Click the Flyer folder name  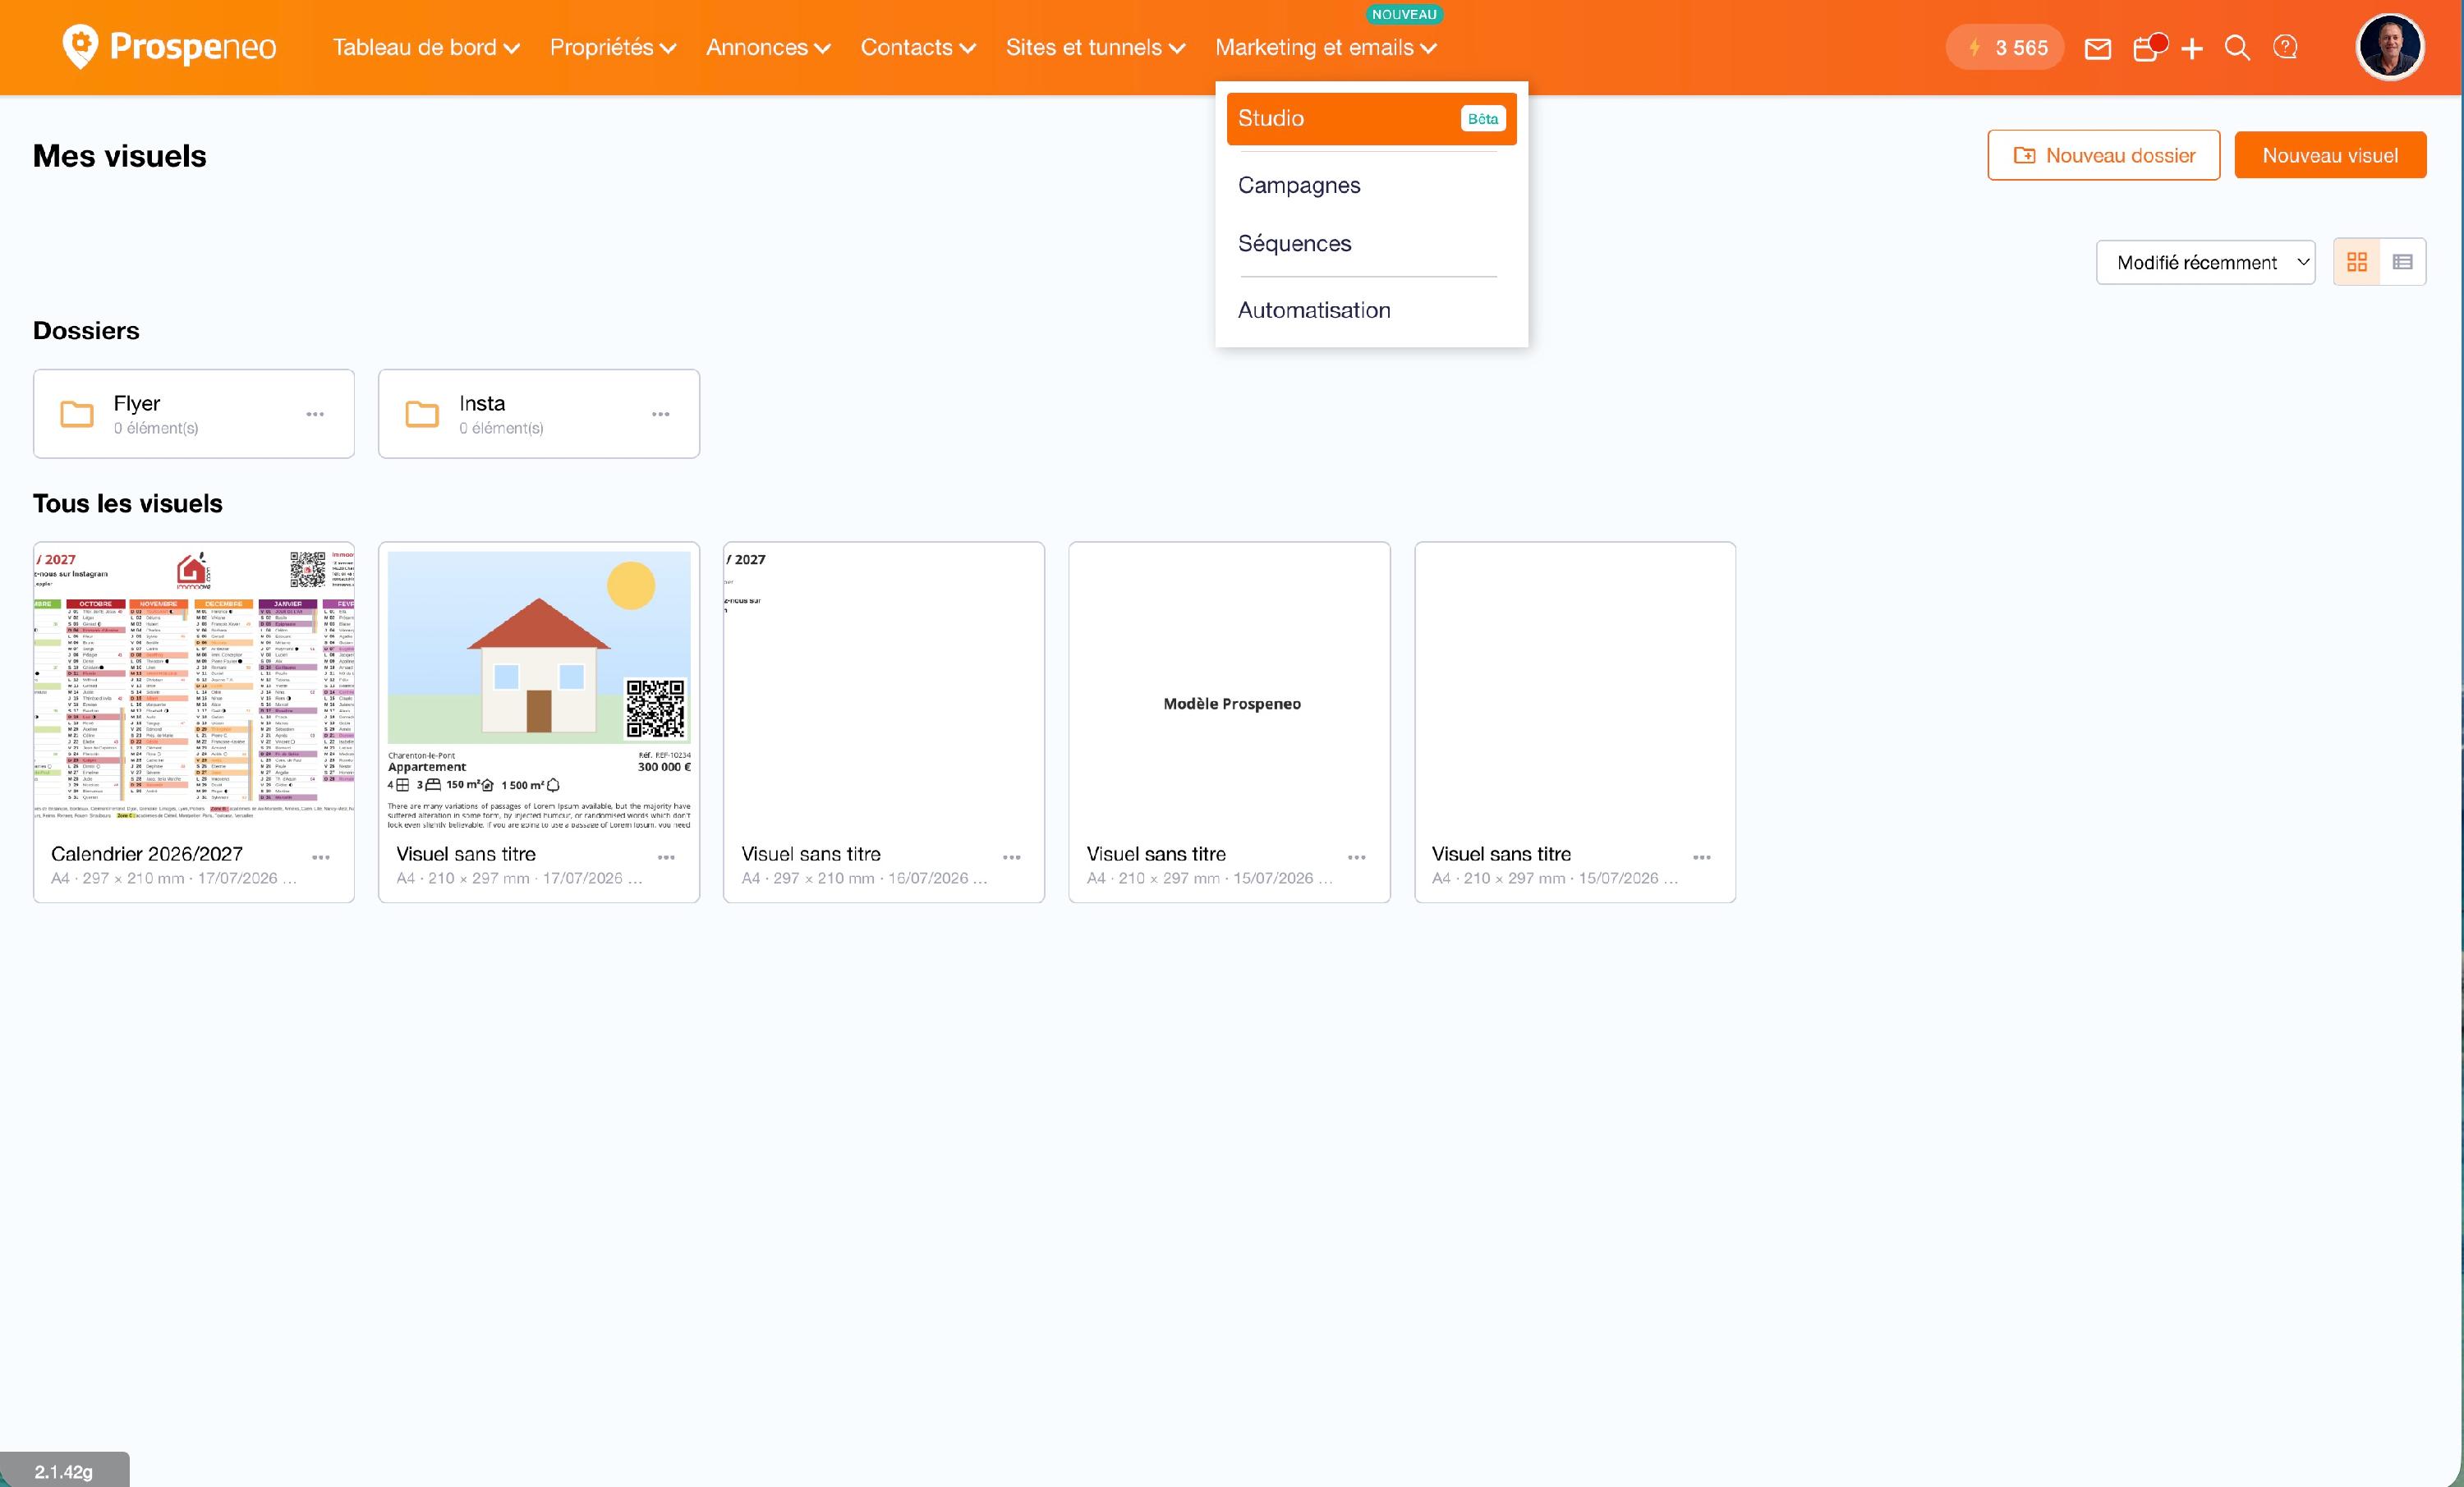[137, 403]
